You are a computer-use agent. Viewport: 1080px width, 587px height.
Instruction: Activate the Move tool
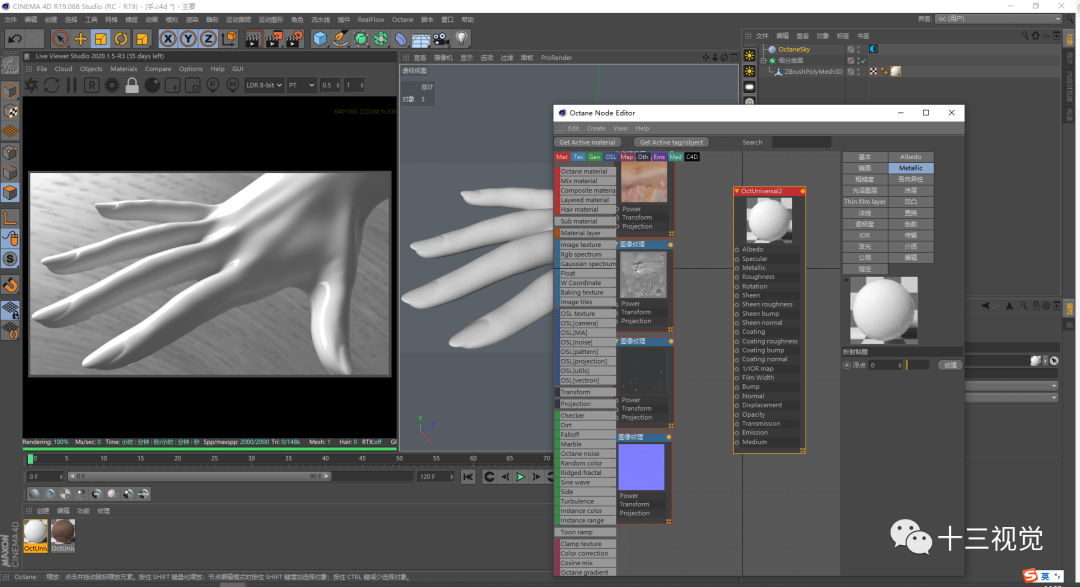(x=81, y=39)
